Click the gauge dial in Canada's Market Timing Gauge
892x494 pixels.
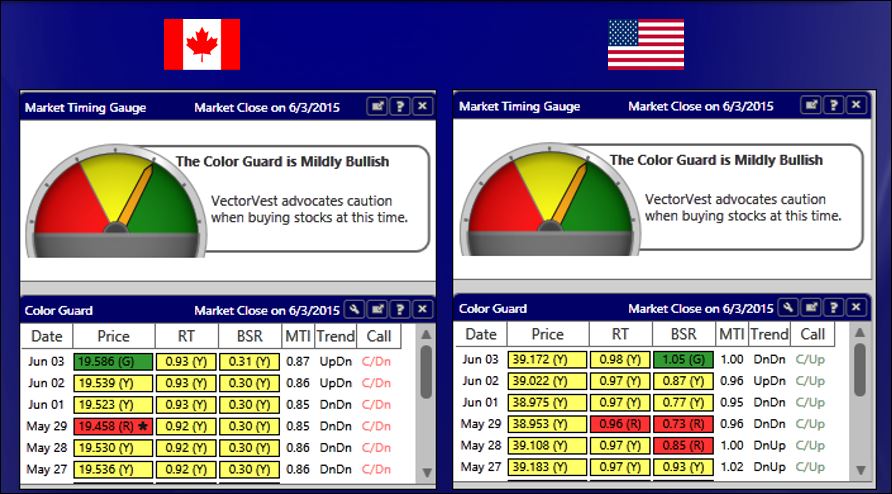click(116, 201)
